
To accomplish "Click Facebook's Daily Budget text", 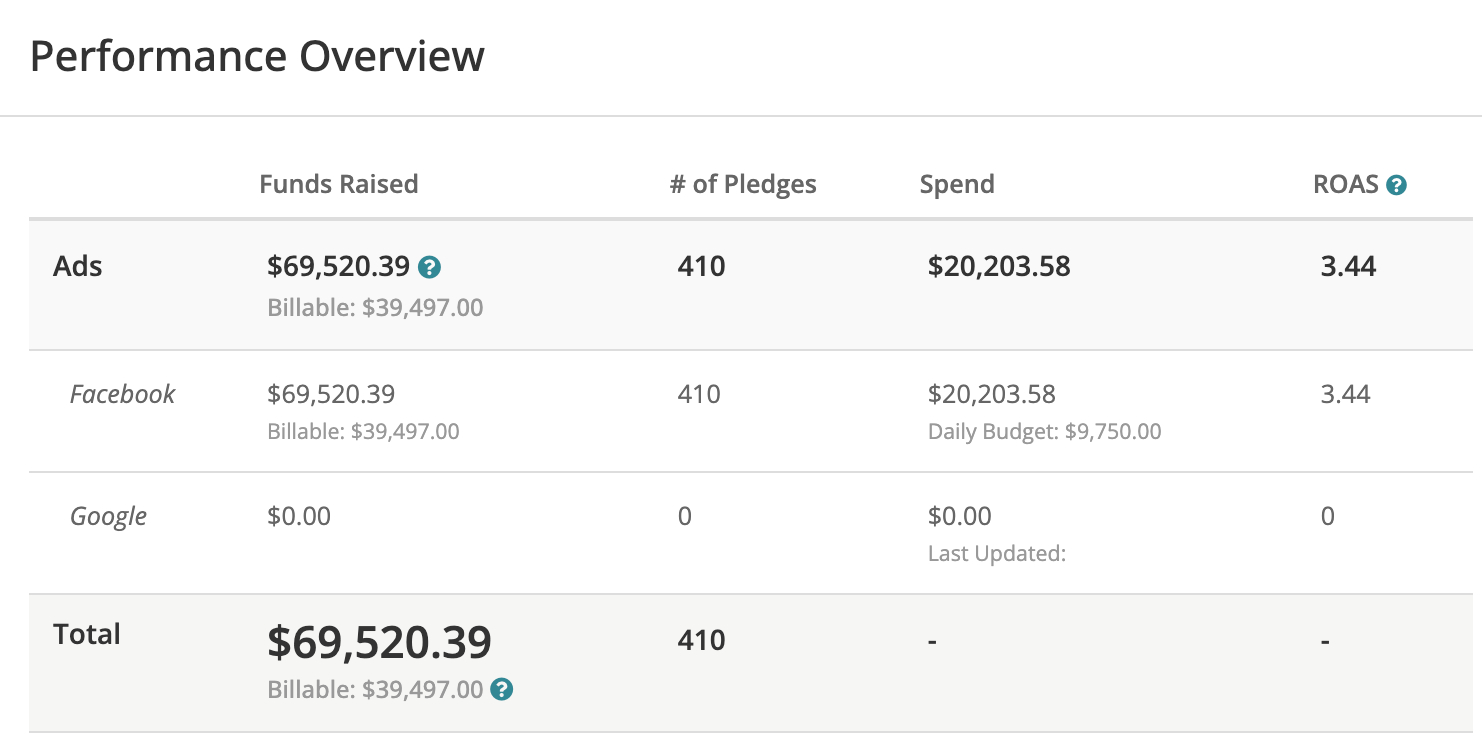I will click(1044, 432).
